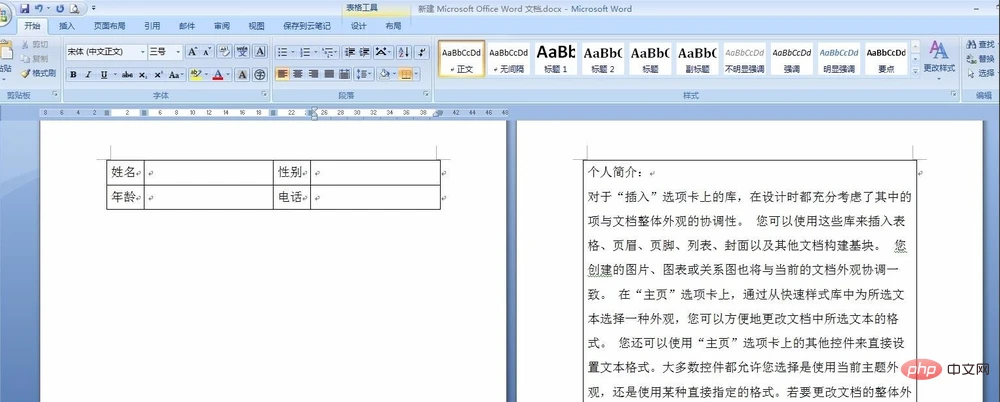Click the Shading paint bucket icon
Screen dimensions: 1000x402
tap(384, 75)
